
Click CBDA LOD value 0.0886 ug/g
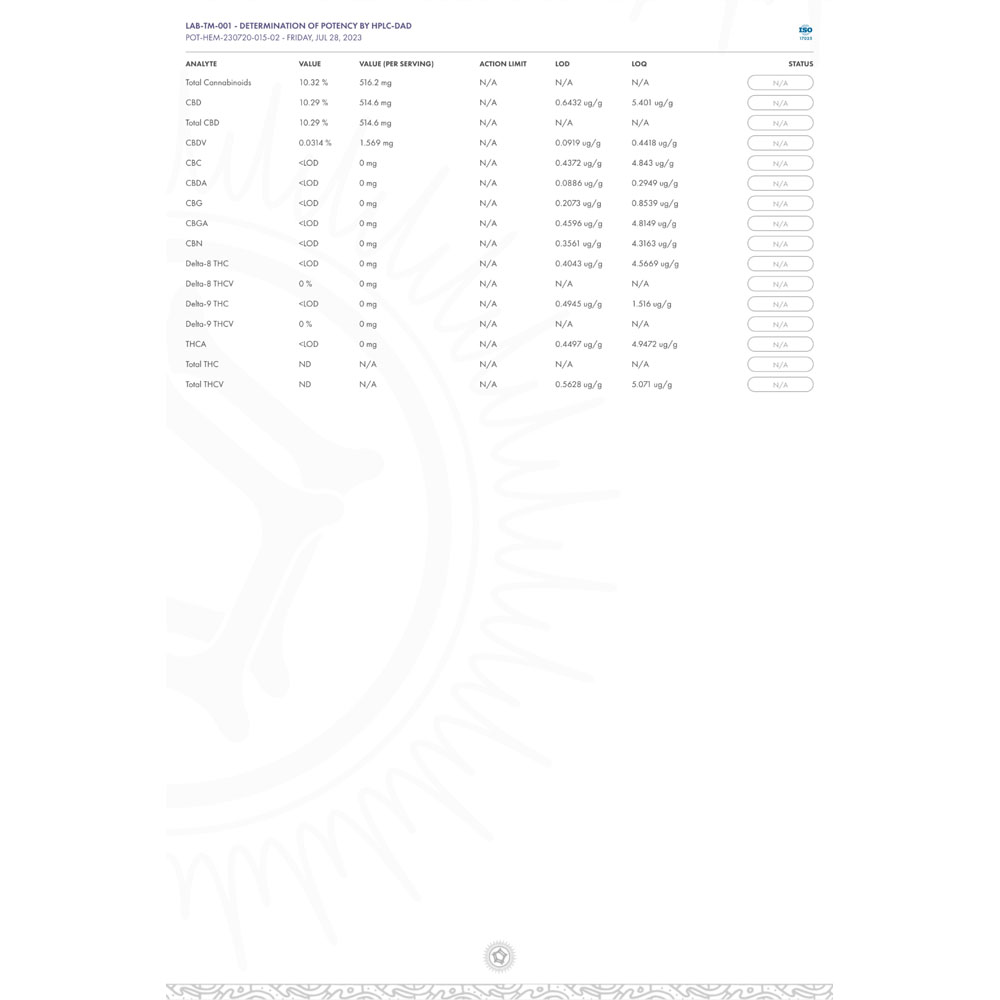point(578,183)
